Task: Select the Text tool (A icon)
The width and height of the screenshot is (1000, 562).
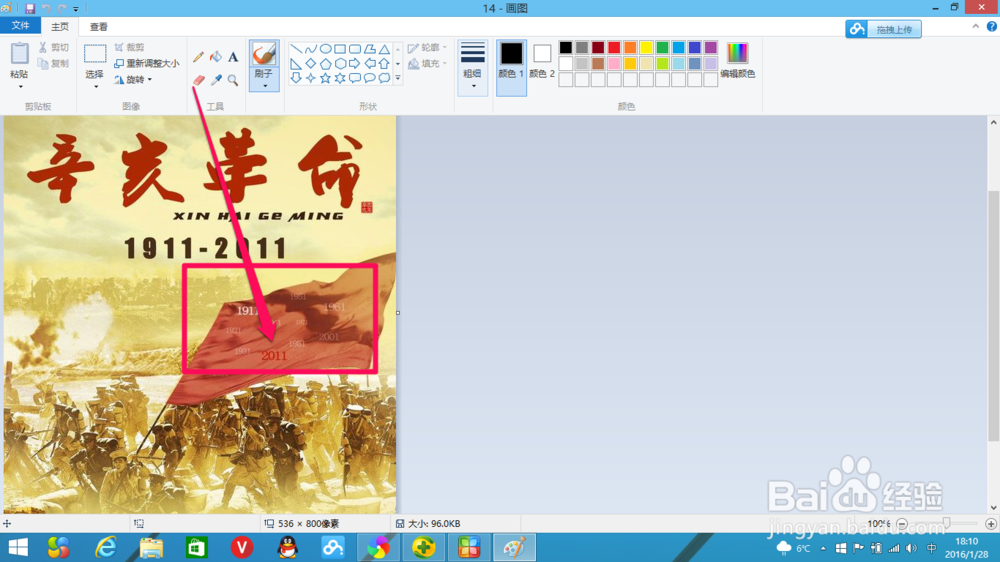Action: [x=233, y=57]
